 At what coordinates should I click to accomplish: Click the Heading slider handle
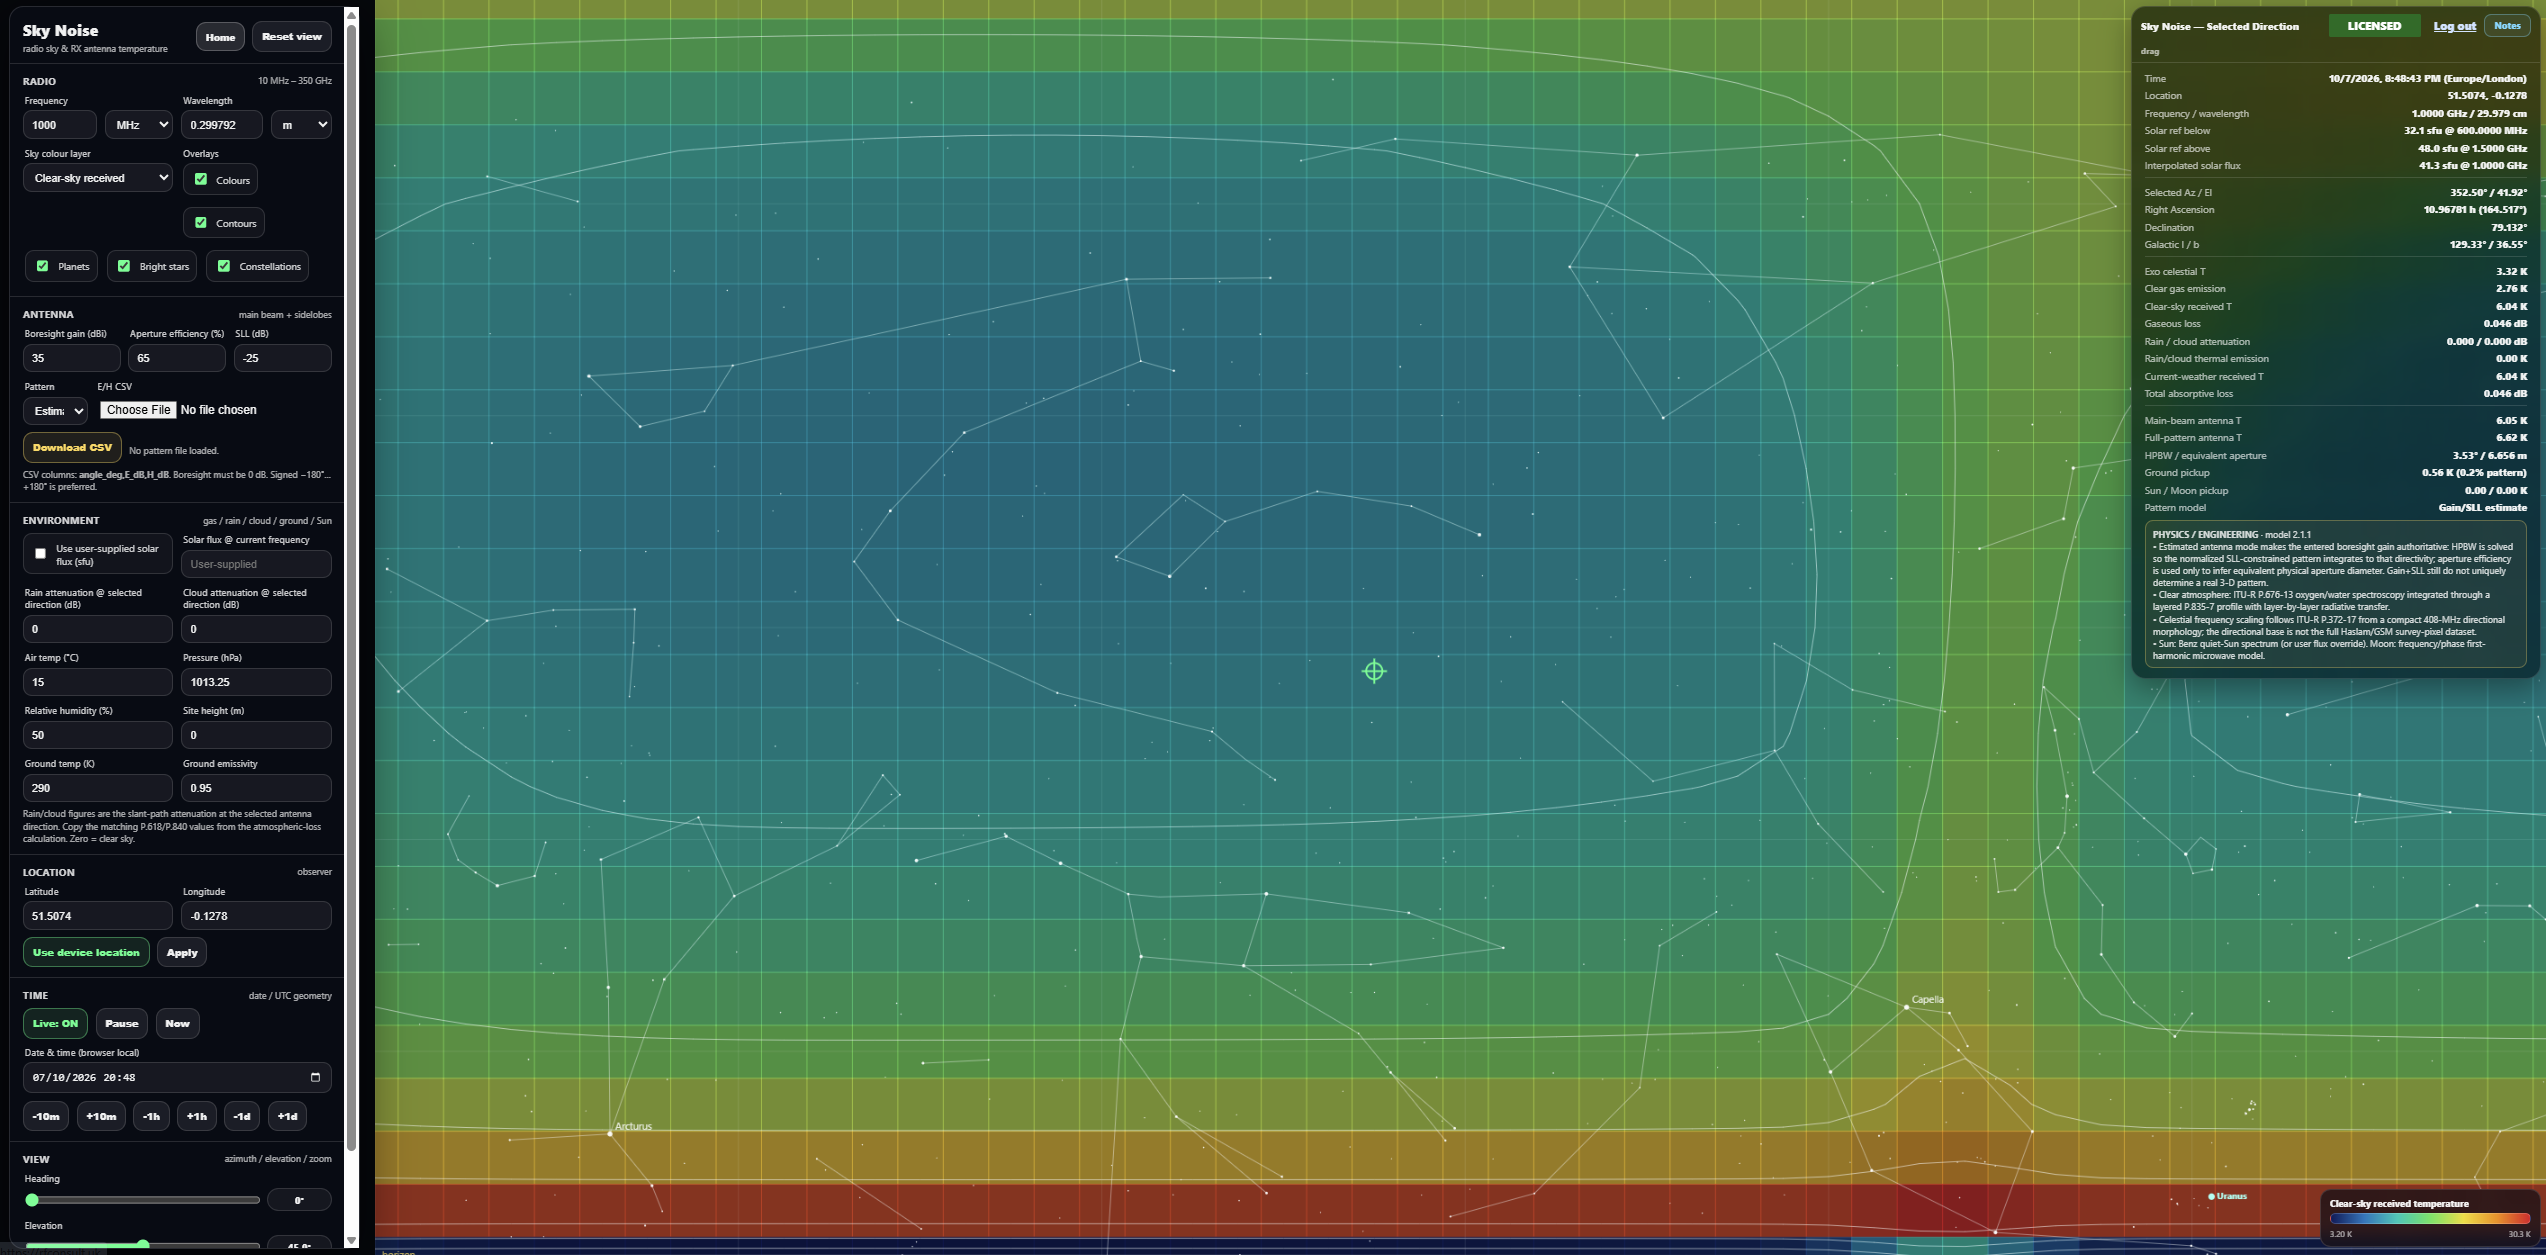point(32,1200)
